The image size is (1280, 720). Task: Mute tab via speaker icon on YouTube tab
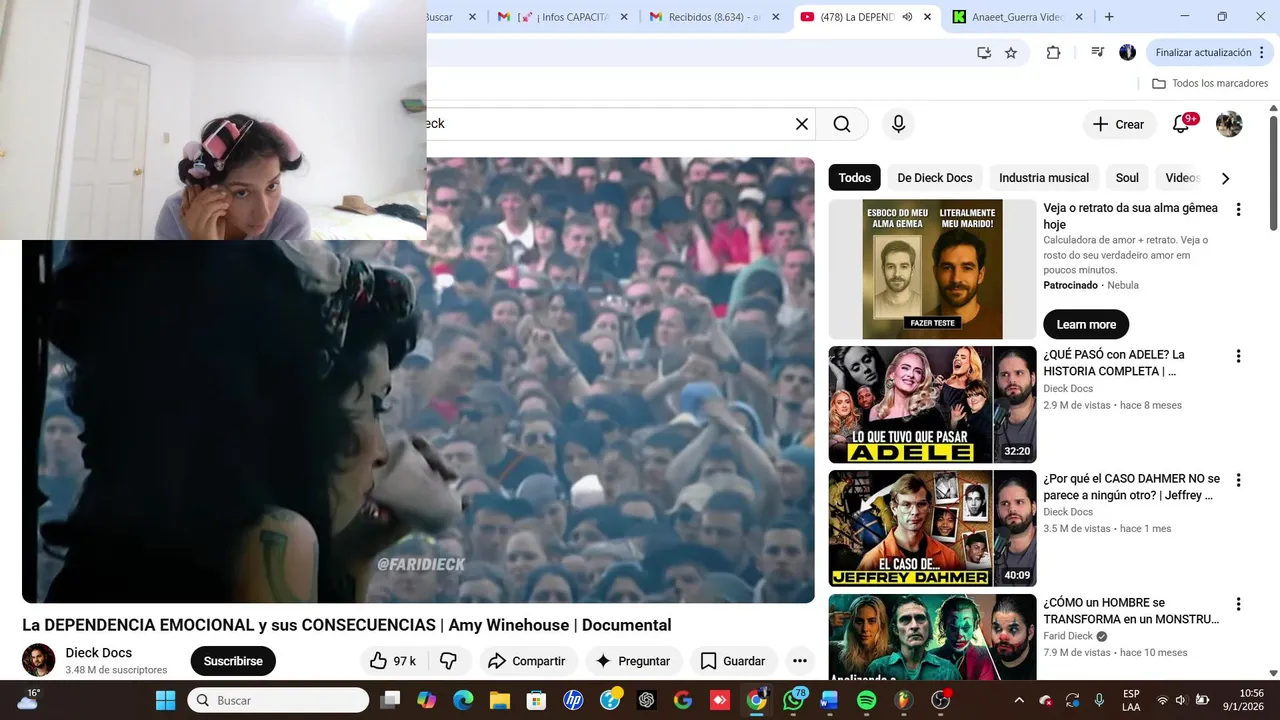(x=907, y=17)
